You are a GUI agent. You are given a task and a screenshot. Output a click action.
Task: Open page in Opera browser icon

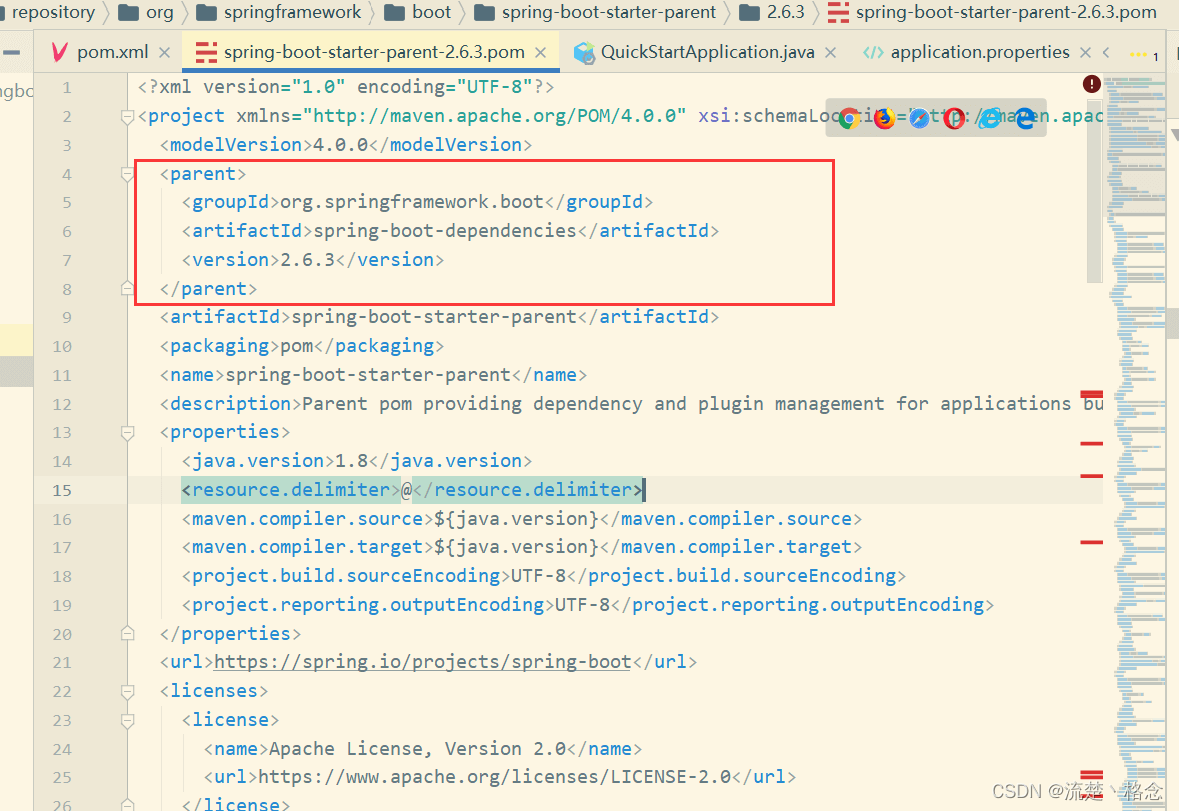[x=954, y=118]
